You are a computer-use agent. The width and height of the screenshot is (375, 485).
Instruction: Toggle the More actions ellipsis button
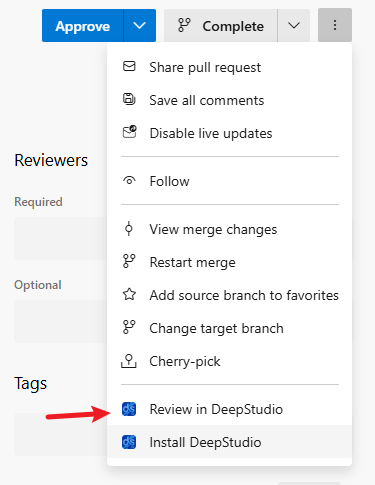(x=335, y=25)
